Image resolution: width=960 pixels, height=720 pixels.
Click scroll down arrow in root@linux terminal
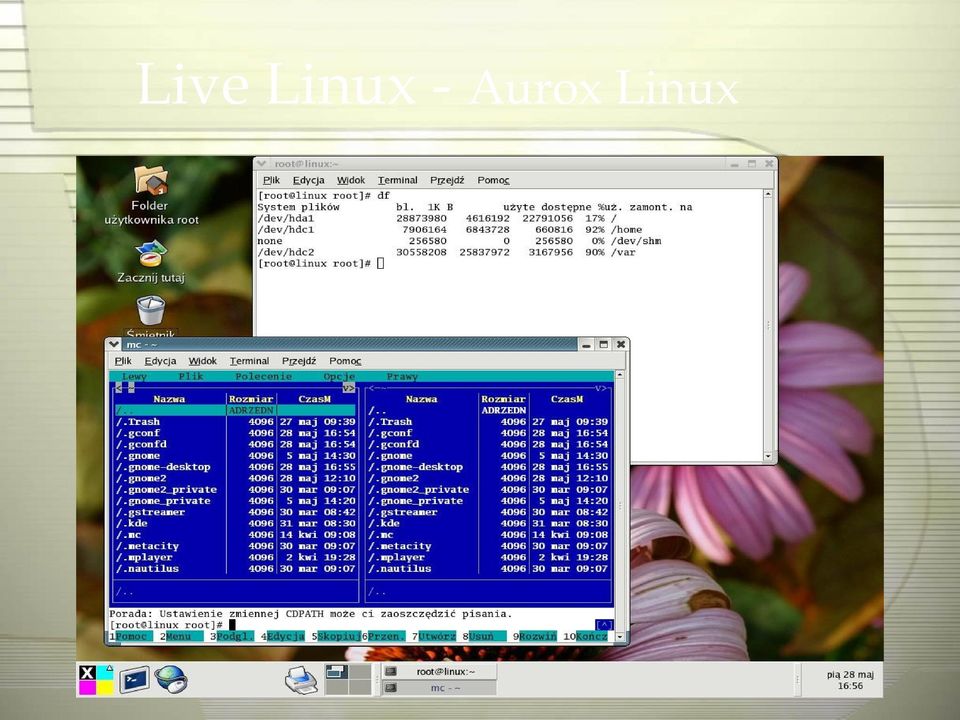(768, 457)
